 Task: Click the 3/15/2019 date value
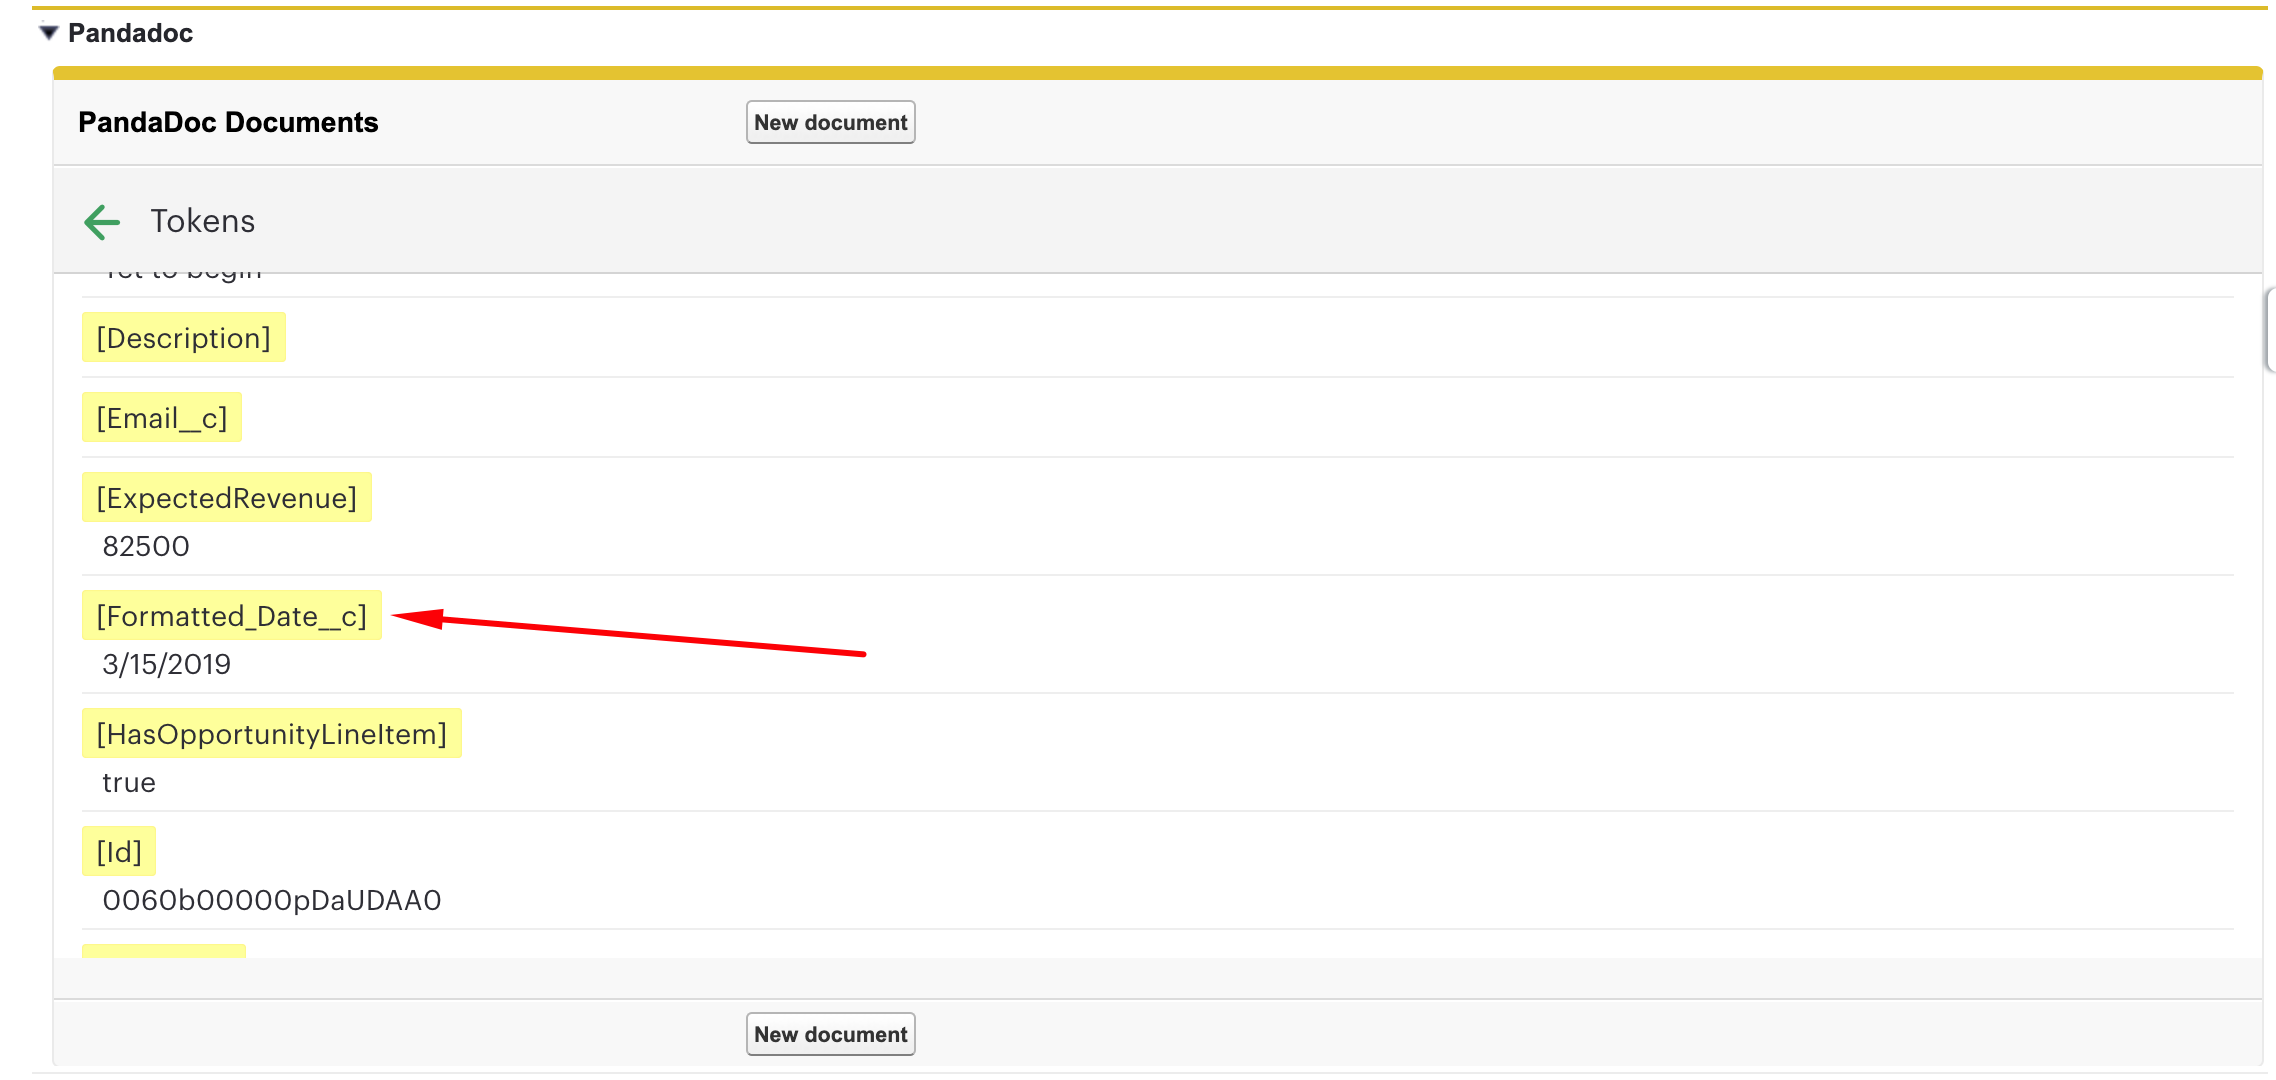click(x=166, y=664)
